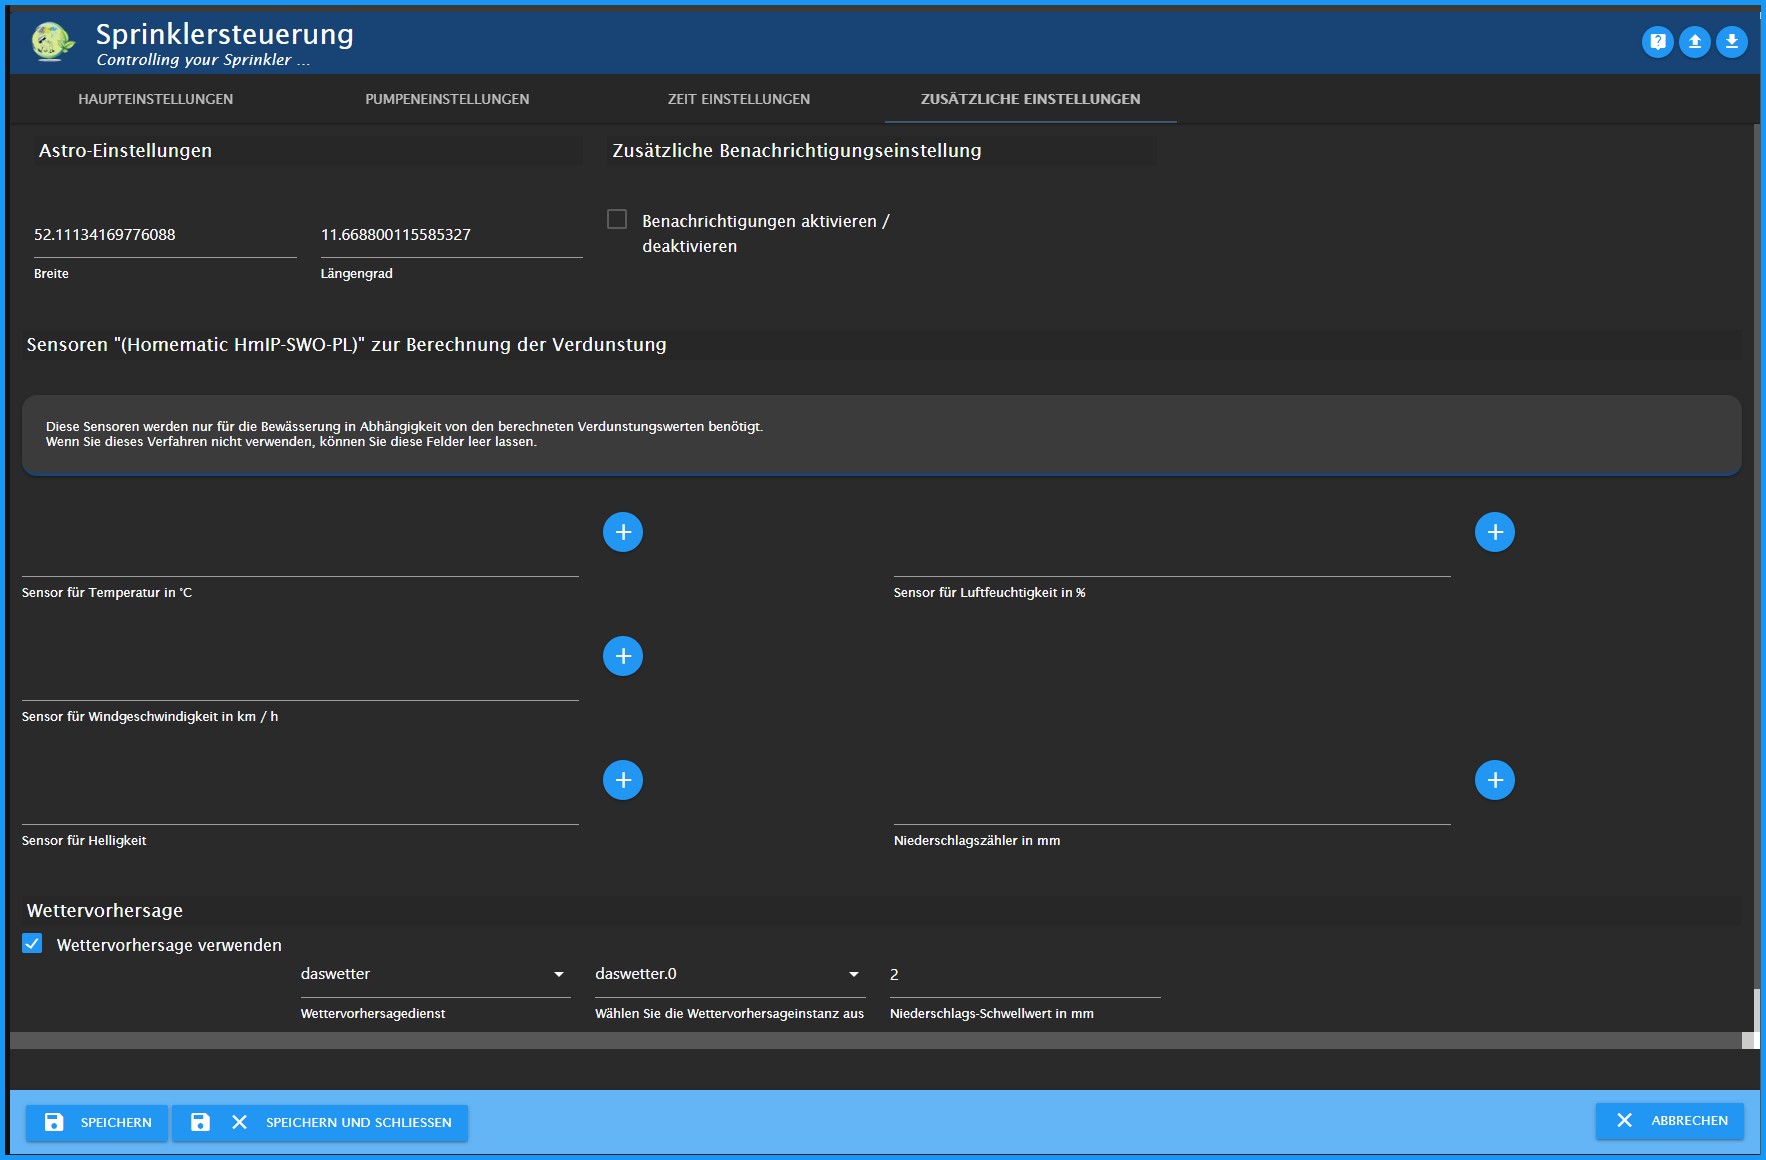
Task: Enable Benachrichtigungen aktivieren / deaktivieren checkbox
Action: coord(617,219)
